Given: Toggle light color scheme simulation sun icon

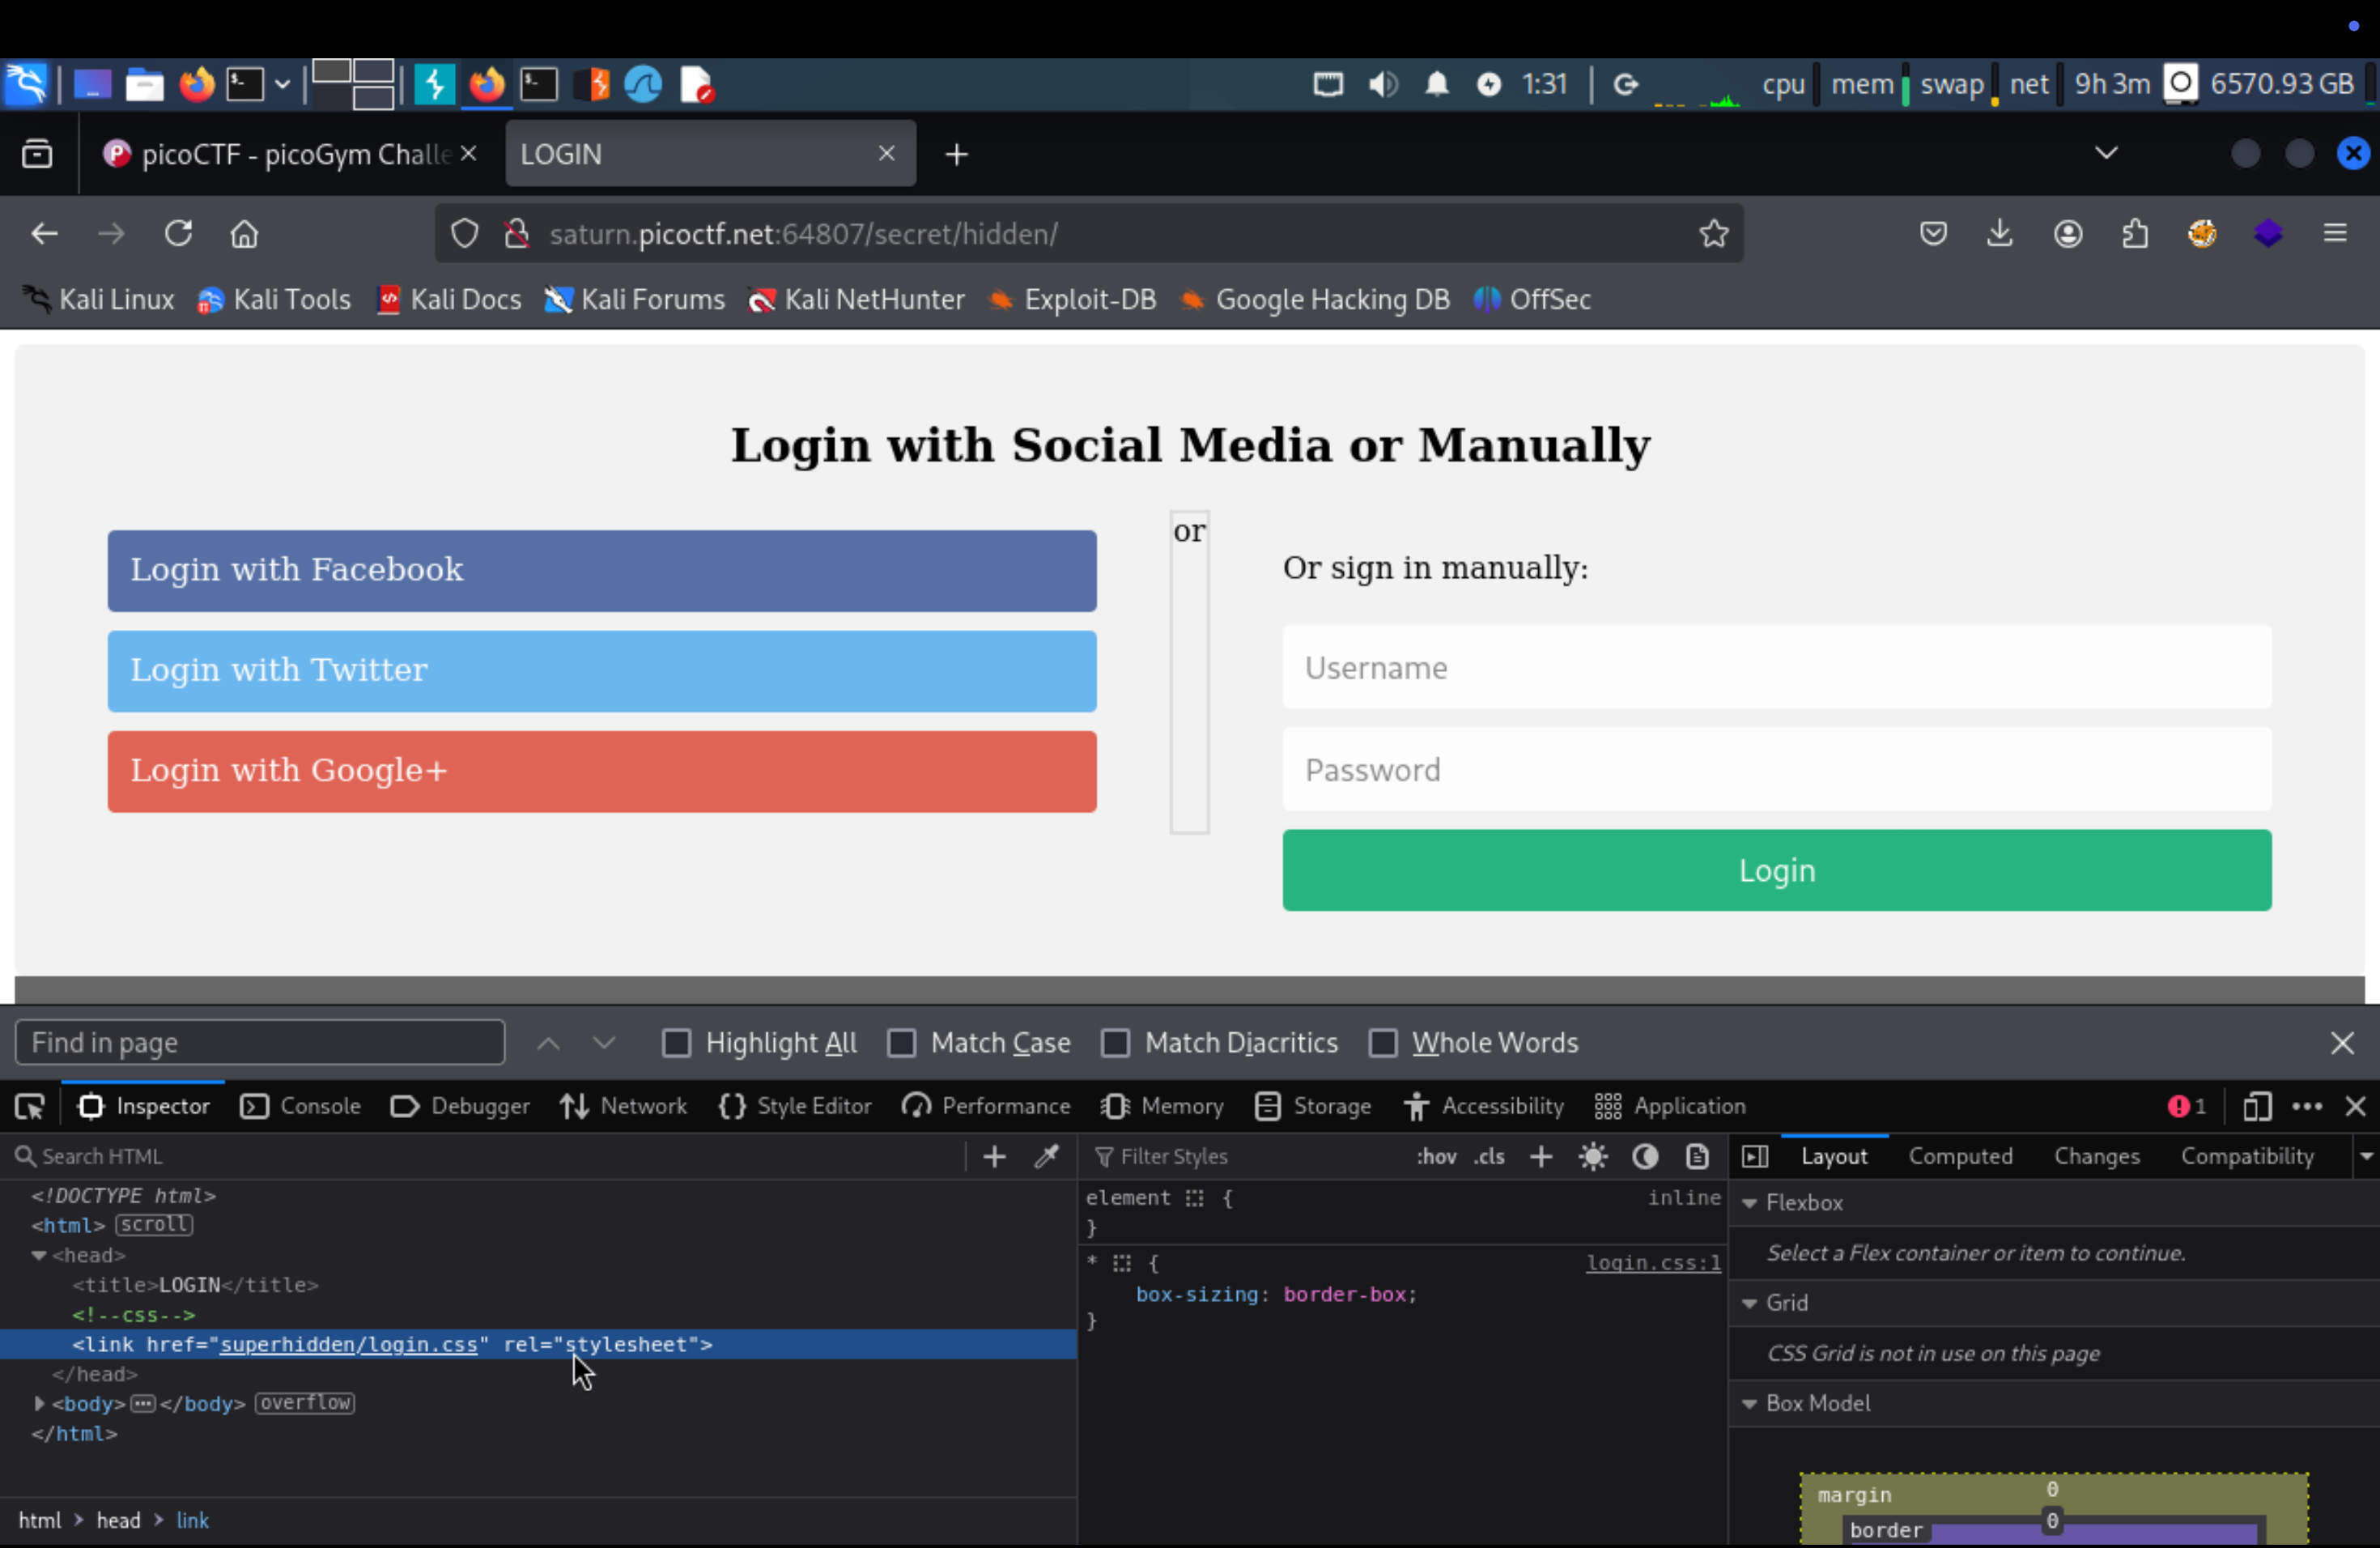Looking at the screenshot, I should point(1593,1156).
